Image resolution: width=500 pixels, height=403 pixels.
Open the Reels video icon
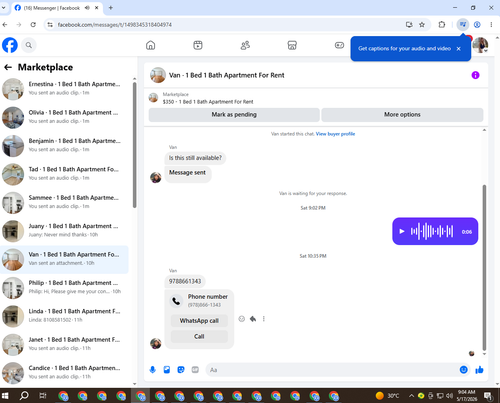click(198, 45)
